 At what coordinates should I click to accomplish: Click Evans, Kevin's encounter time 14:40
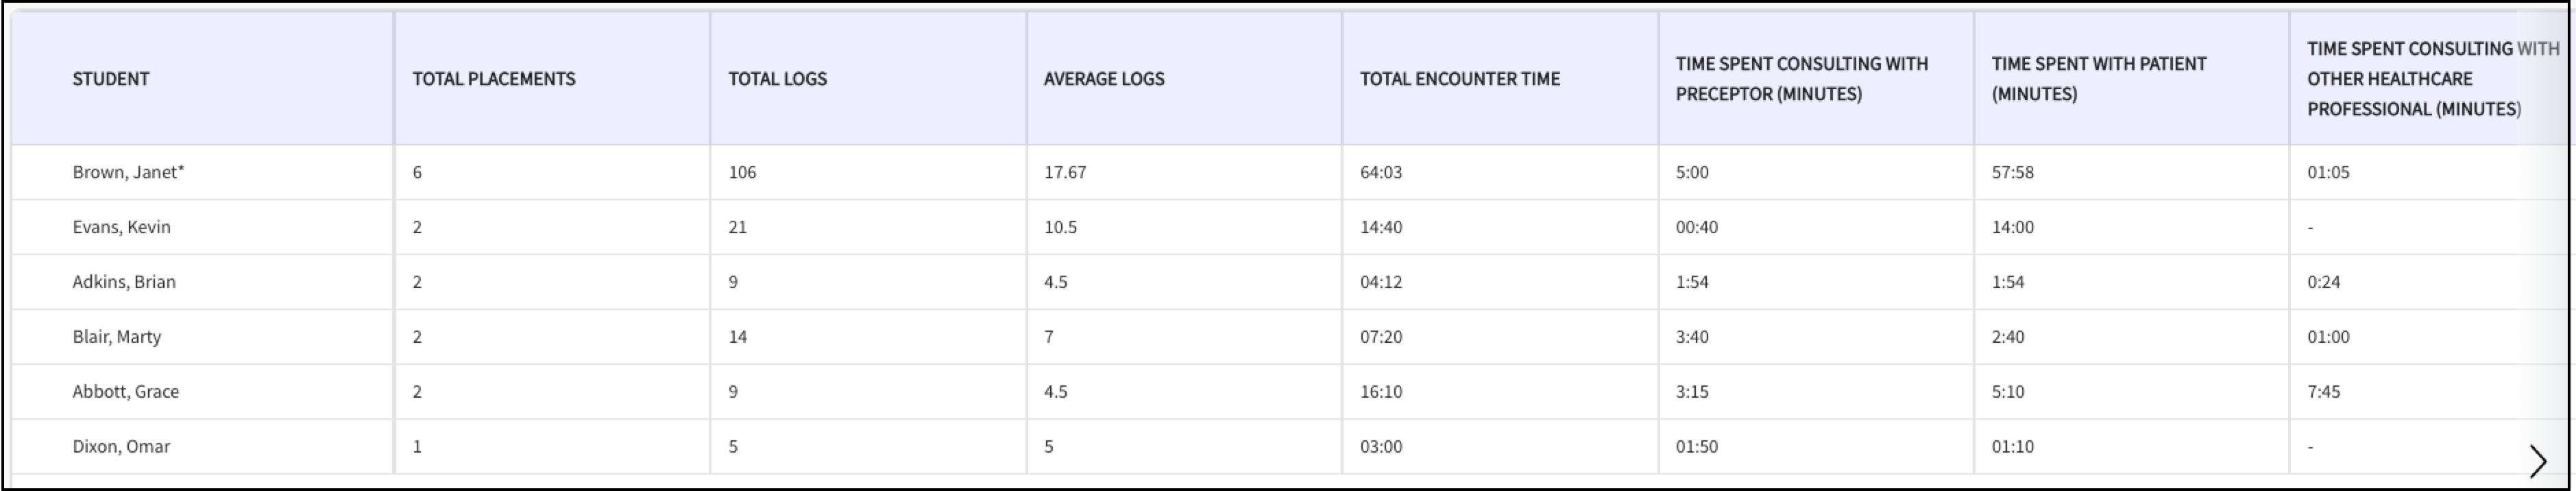click(1380, 227)
